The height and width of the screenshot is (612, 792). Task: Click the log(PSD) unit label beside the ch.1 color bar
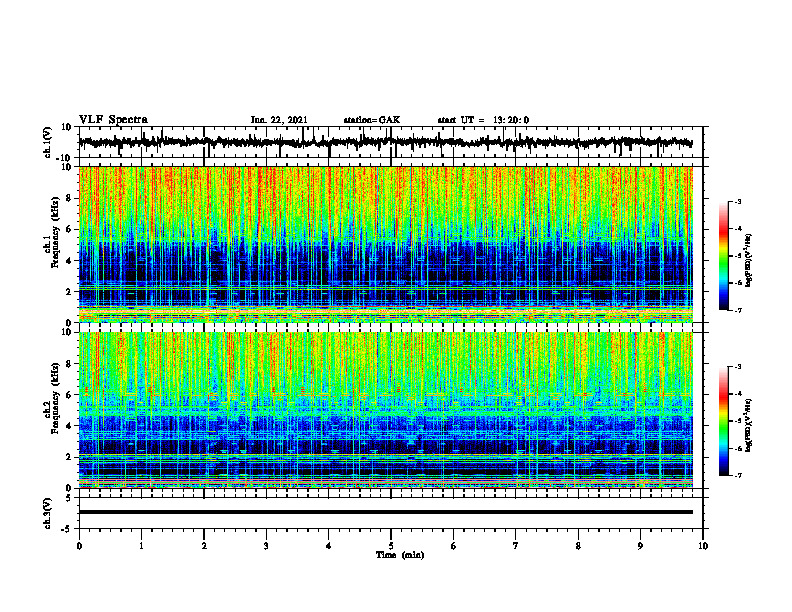750,261
